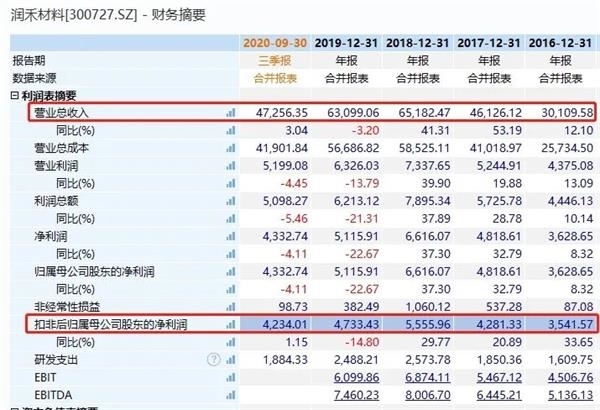
Task: Click help question-mark icon beside 研发支出
Action: [214, 359]
